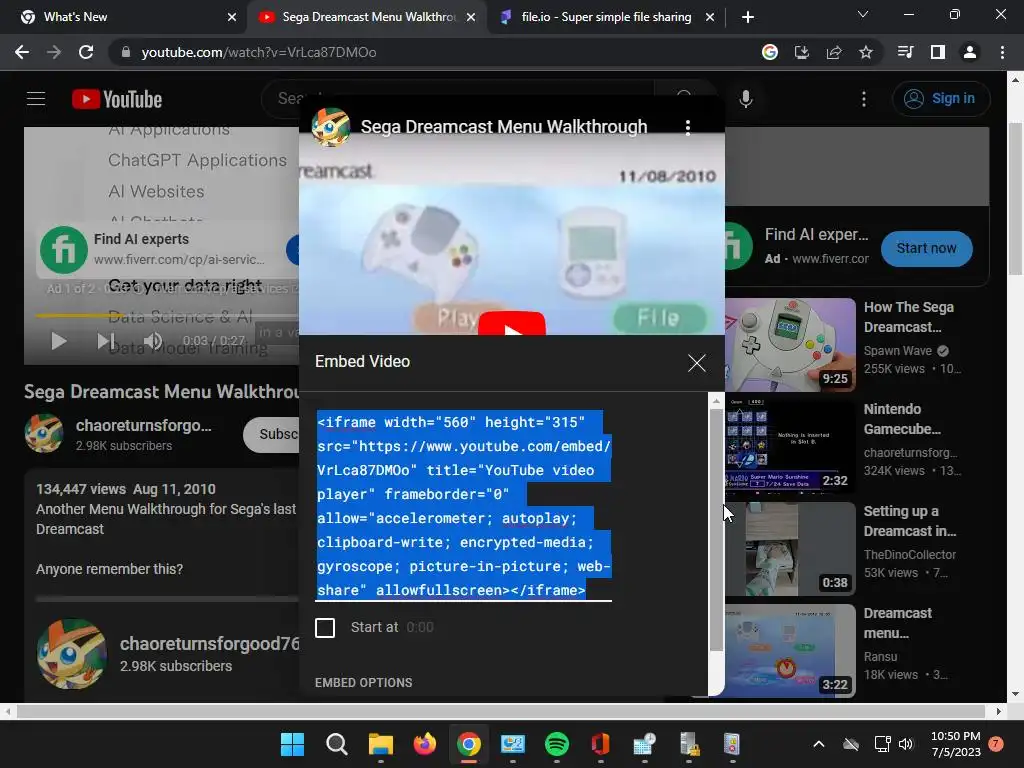Open Google icon in address bar
1024x768 pixels.
(x=770, y=52)
